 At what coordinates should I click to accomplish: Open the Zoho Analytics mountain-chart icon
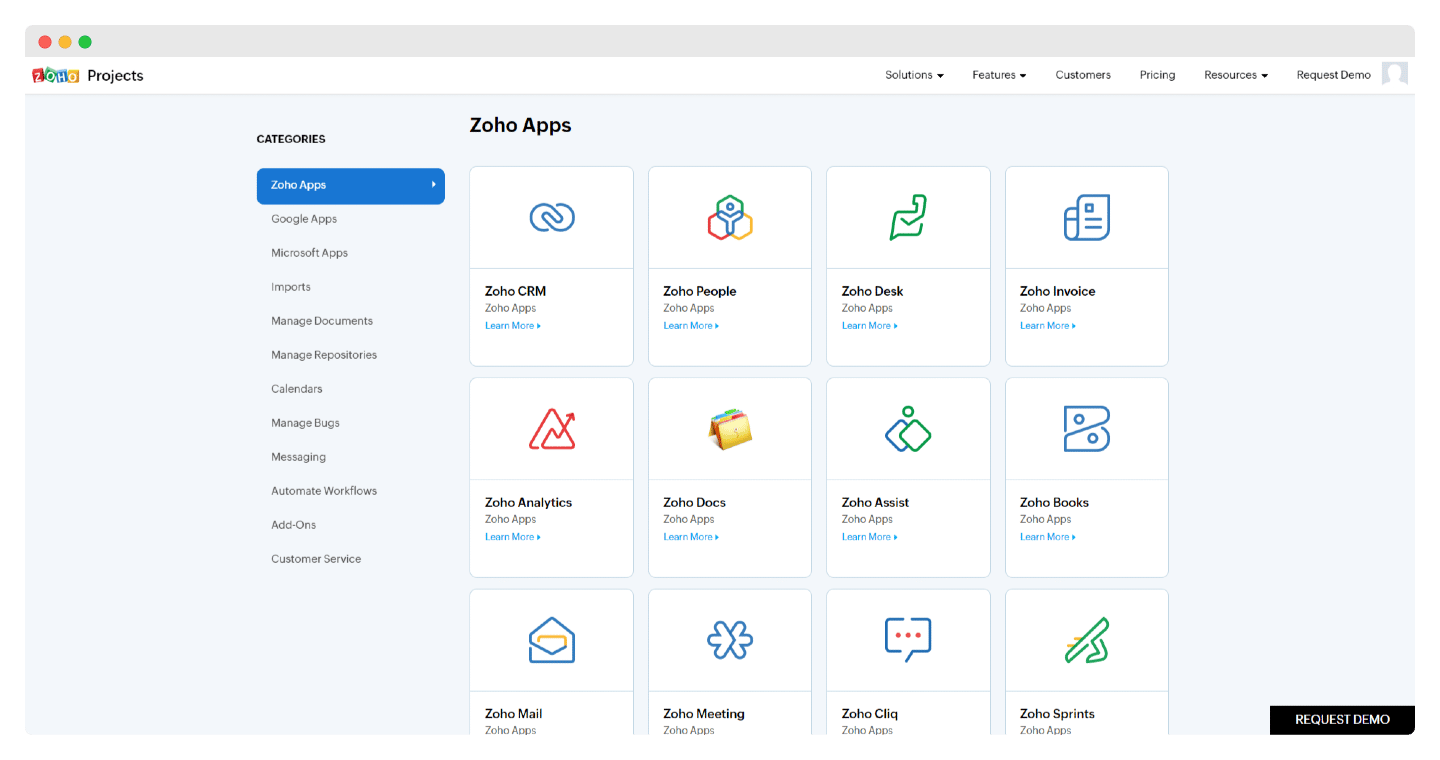coord(552,429)
